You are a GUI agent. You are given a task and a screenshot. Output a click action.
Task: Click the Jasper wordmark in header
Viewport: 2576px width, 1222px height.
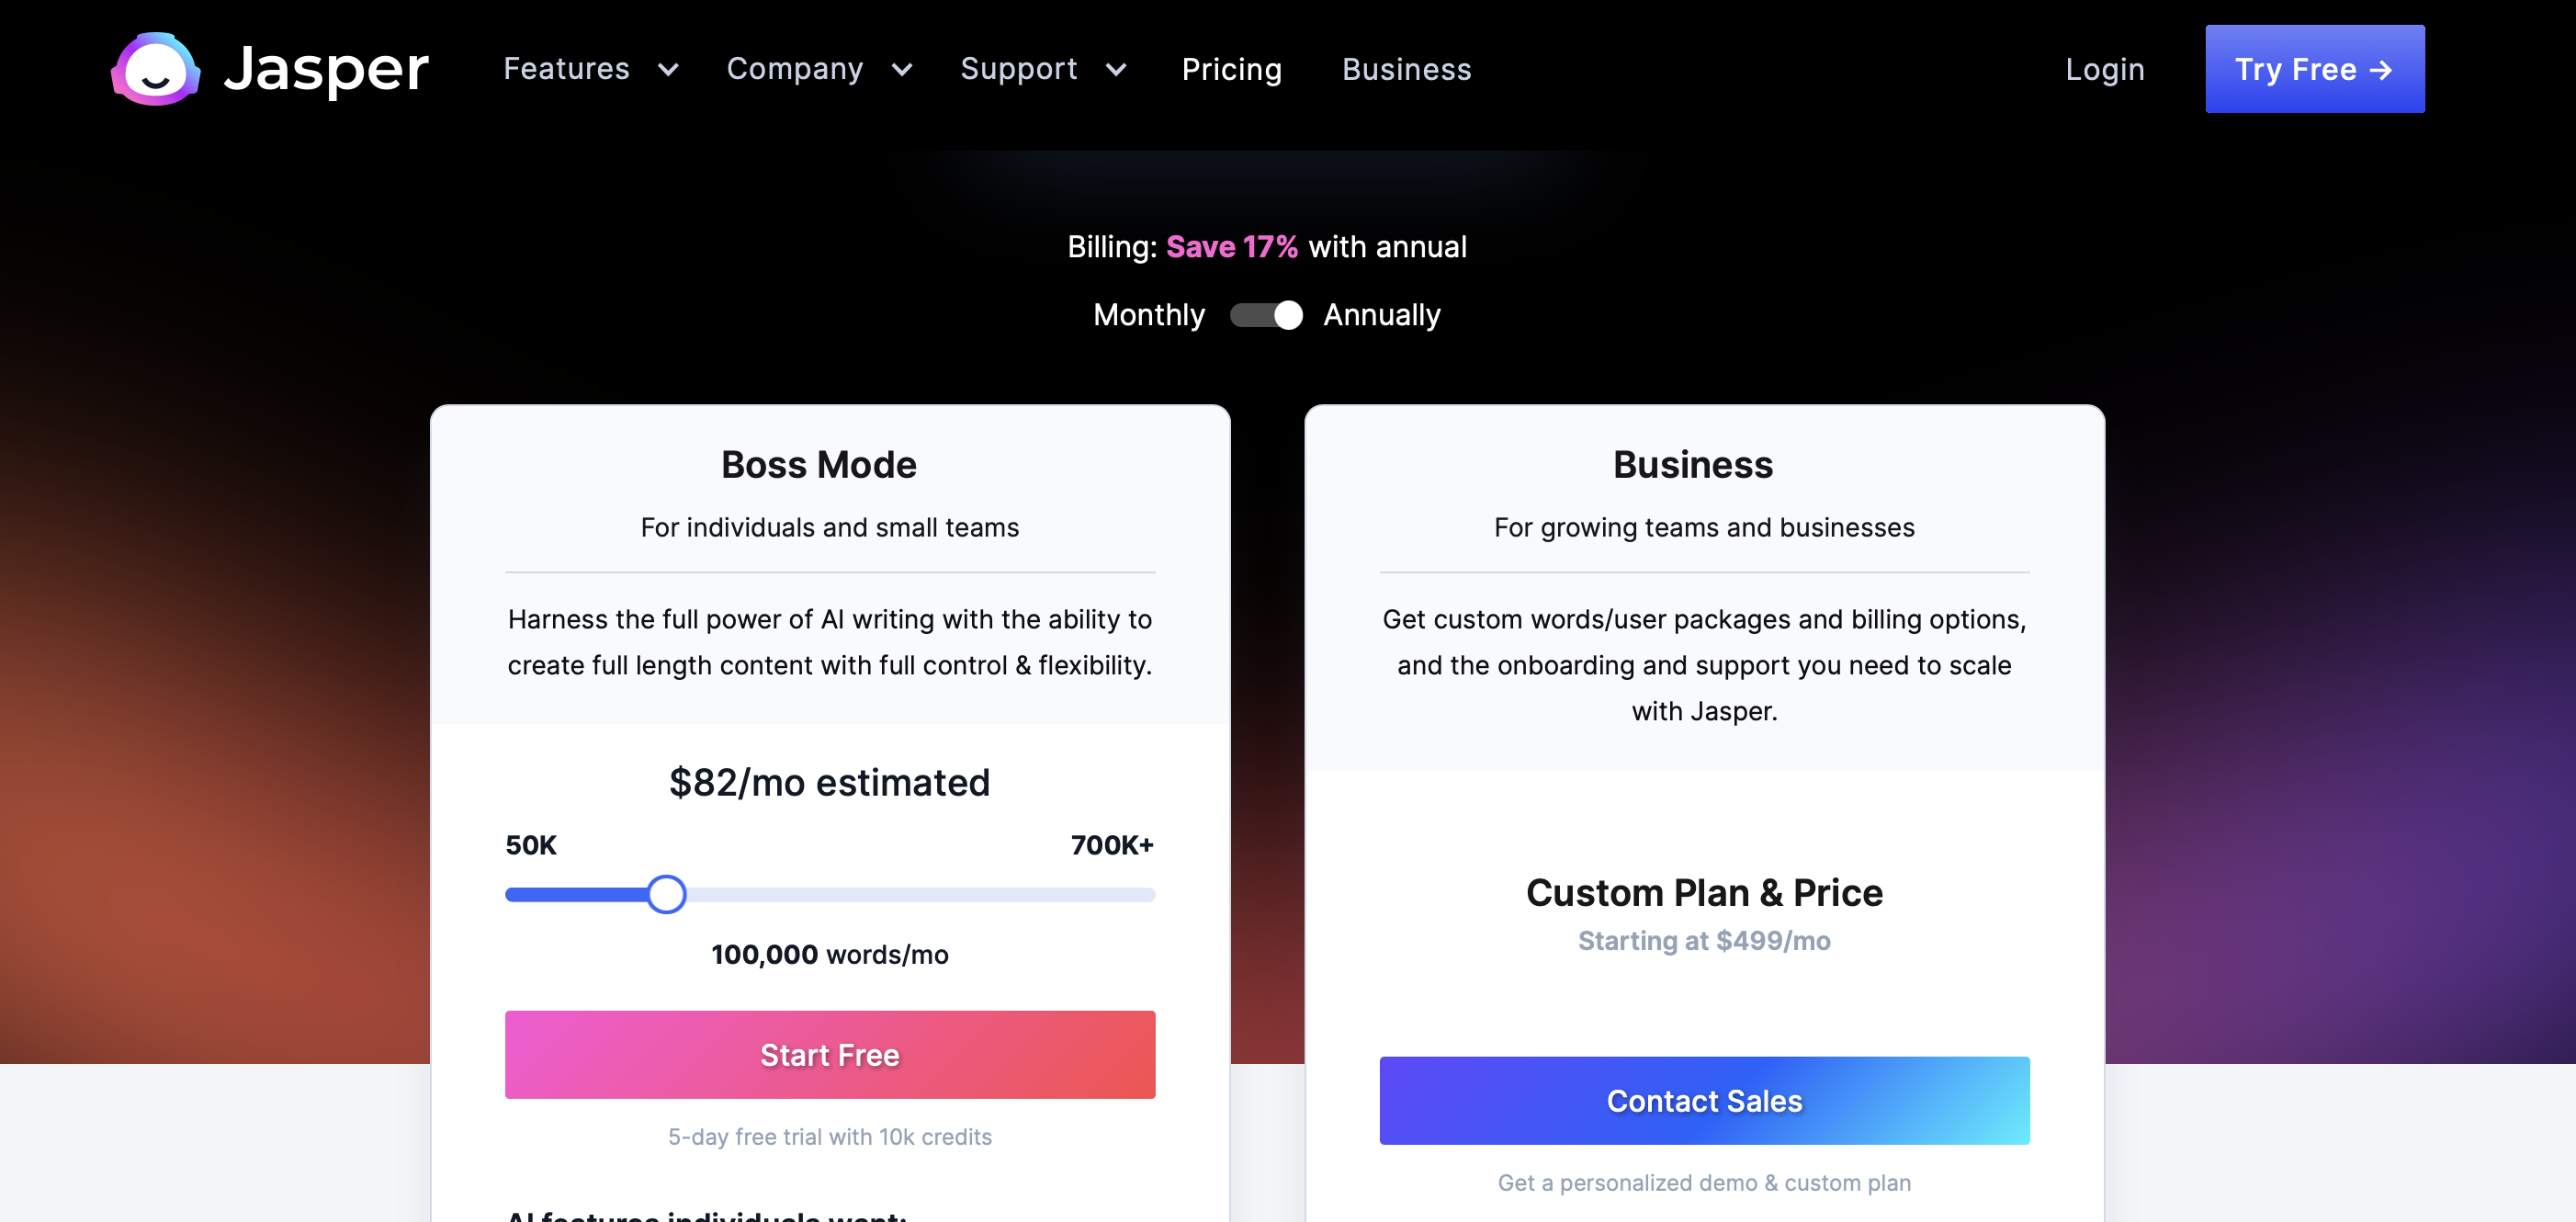(326, 69)
